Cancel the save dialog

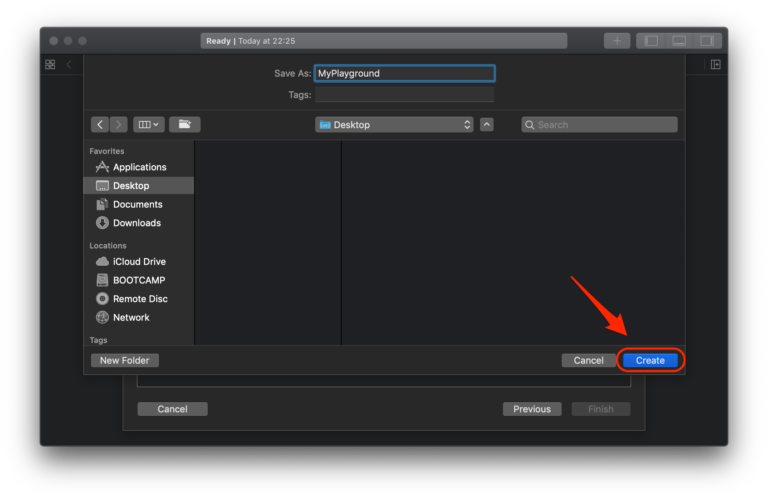(588, 360)
